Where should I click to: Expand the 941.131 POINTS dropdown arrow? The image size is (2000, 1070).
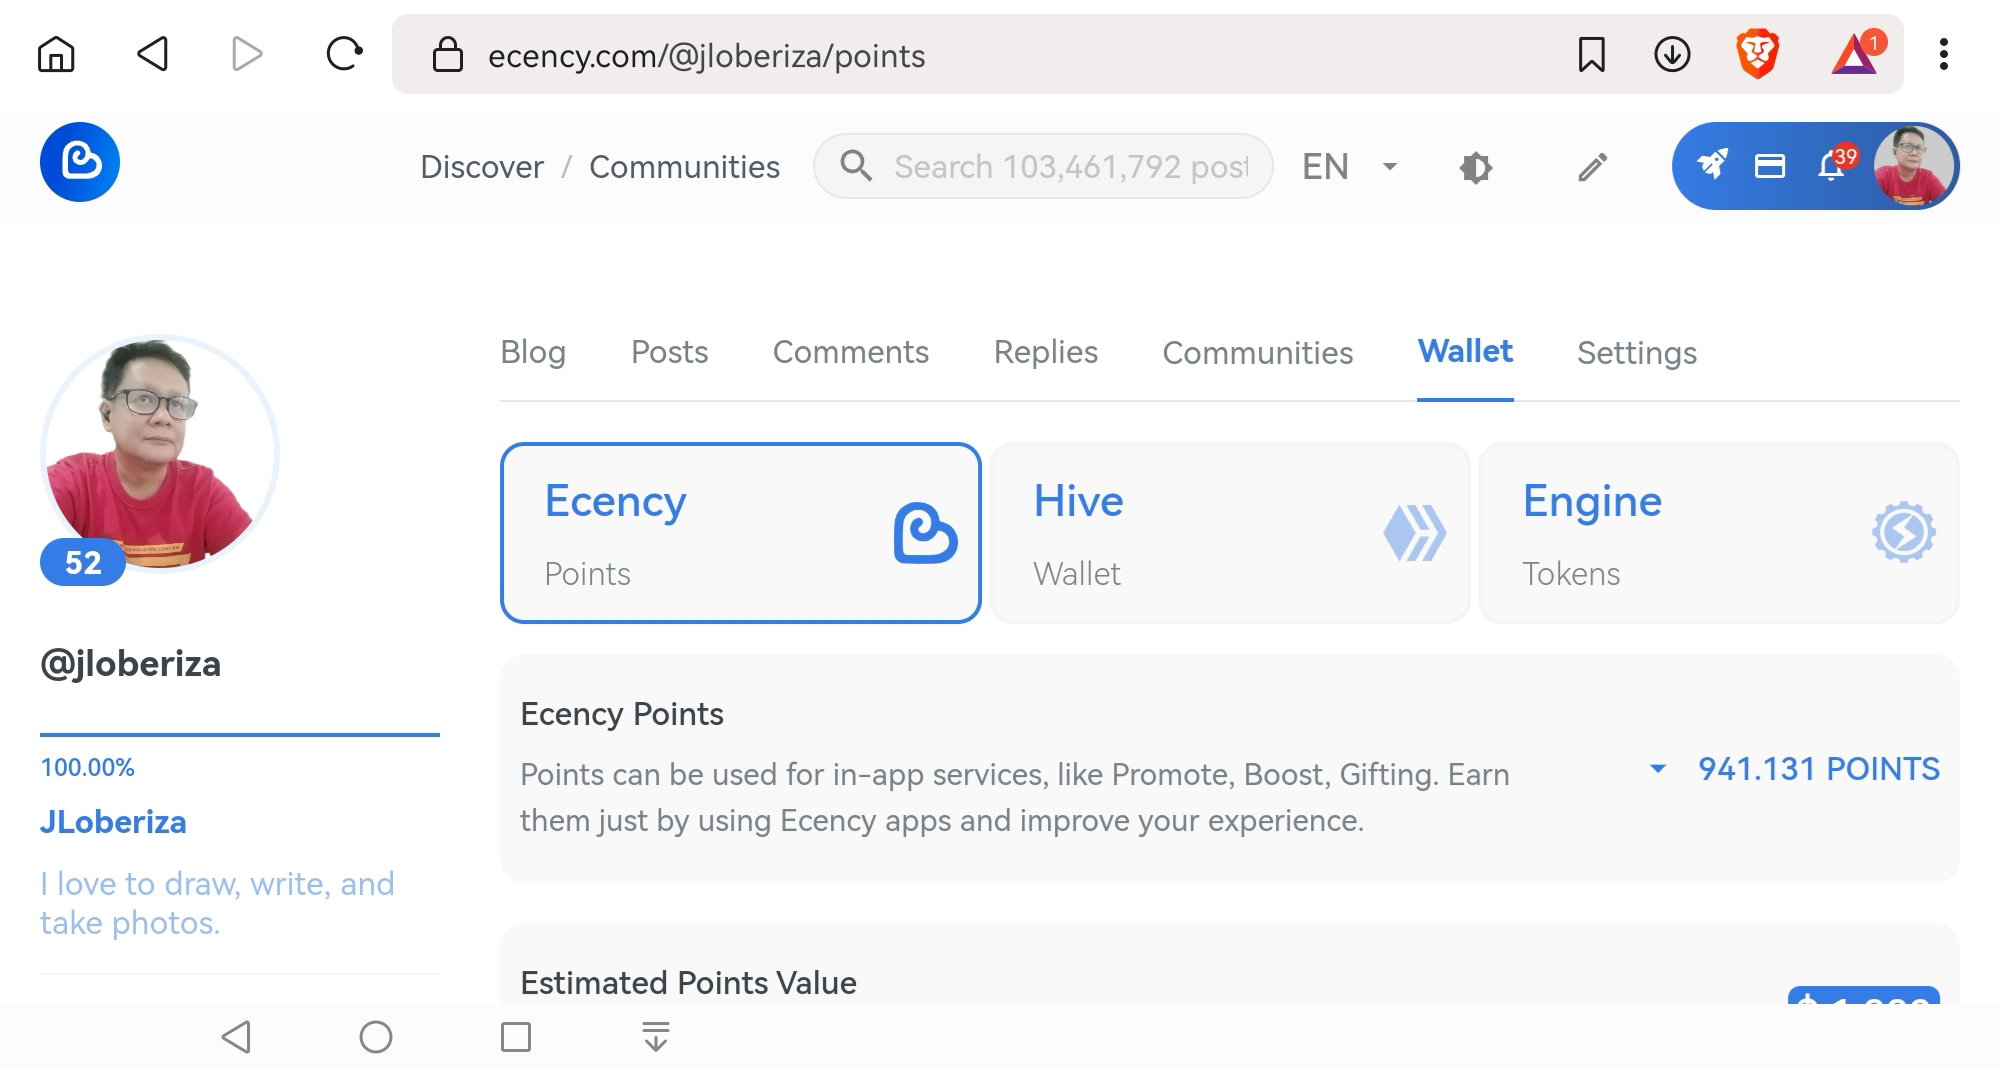tap(1658, 769)
